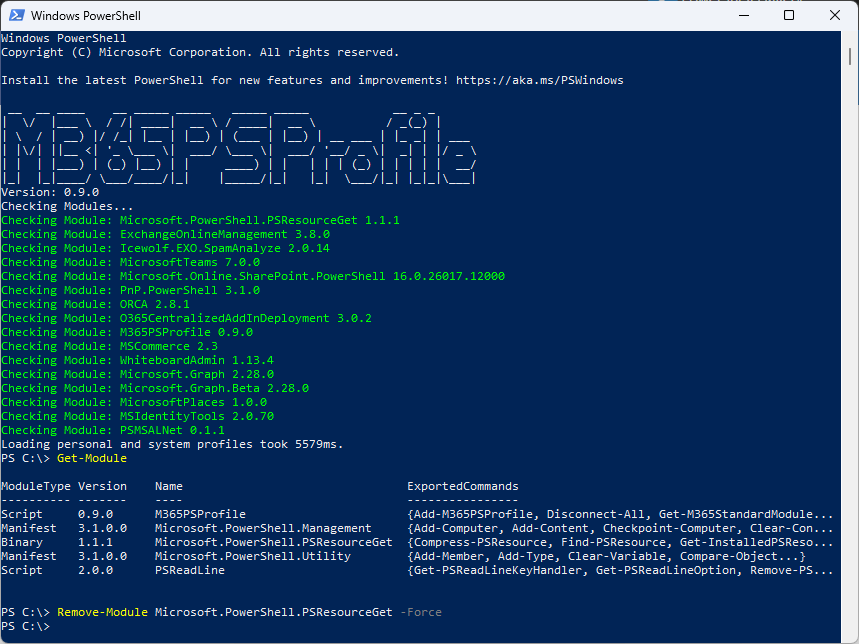This screenshot has height=644, width=859.
Task: Click 'Microsoft.PowerShell.PSResourceGet' in the Remove-Module command
Action: tap(274, 612)
